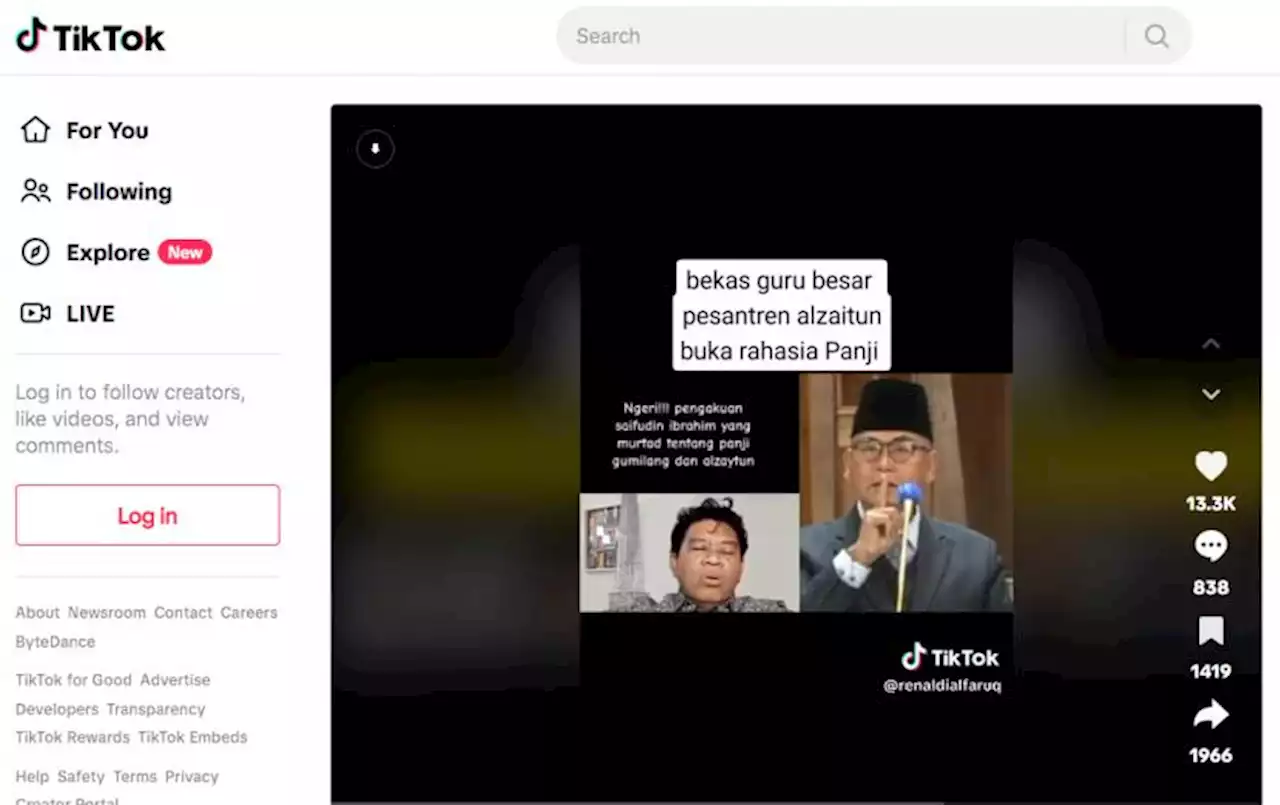Go to next video with down chevron
Screen dimensions: 1280x805
point(1211,394)
